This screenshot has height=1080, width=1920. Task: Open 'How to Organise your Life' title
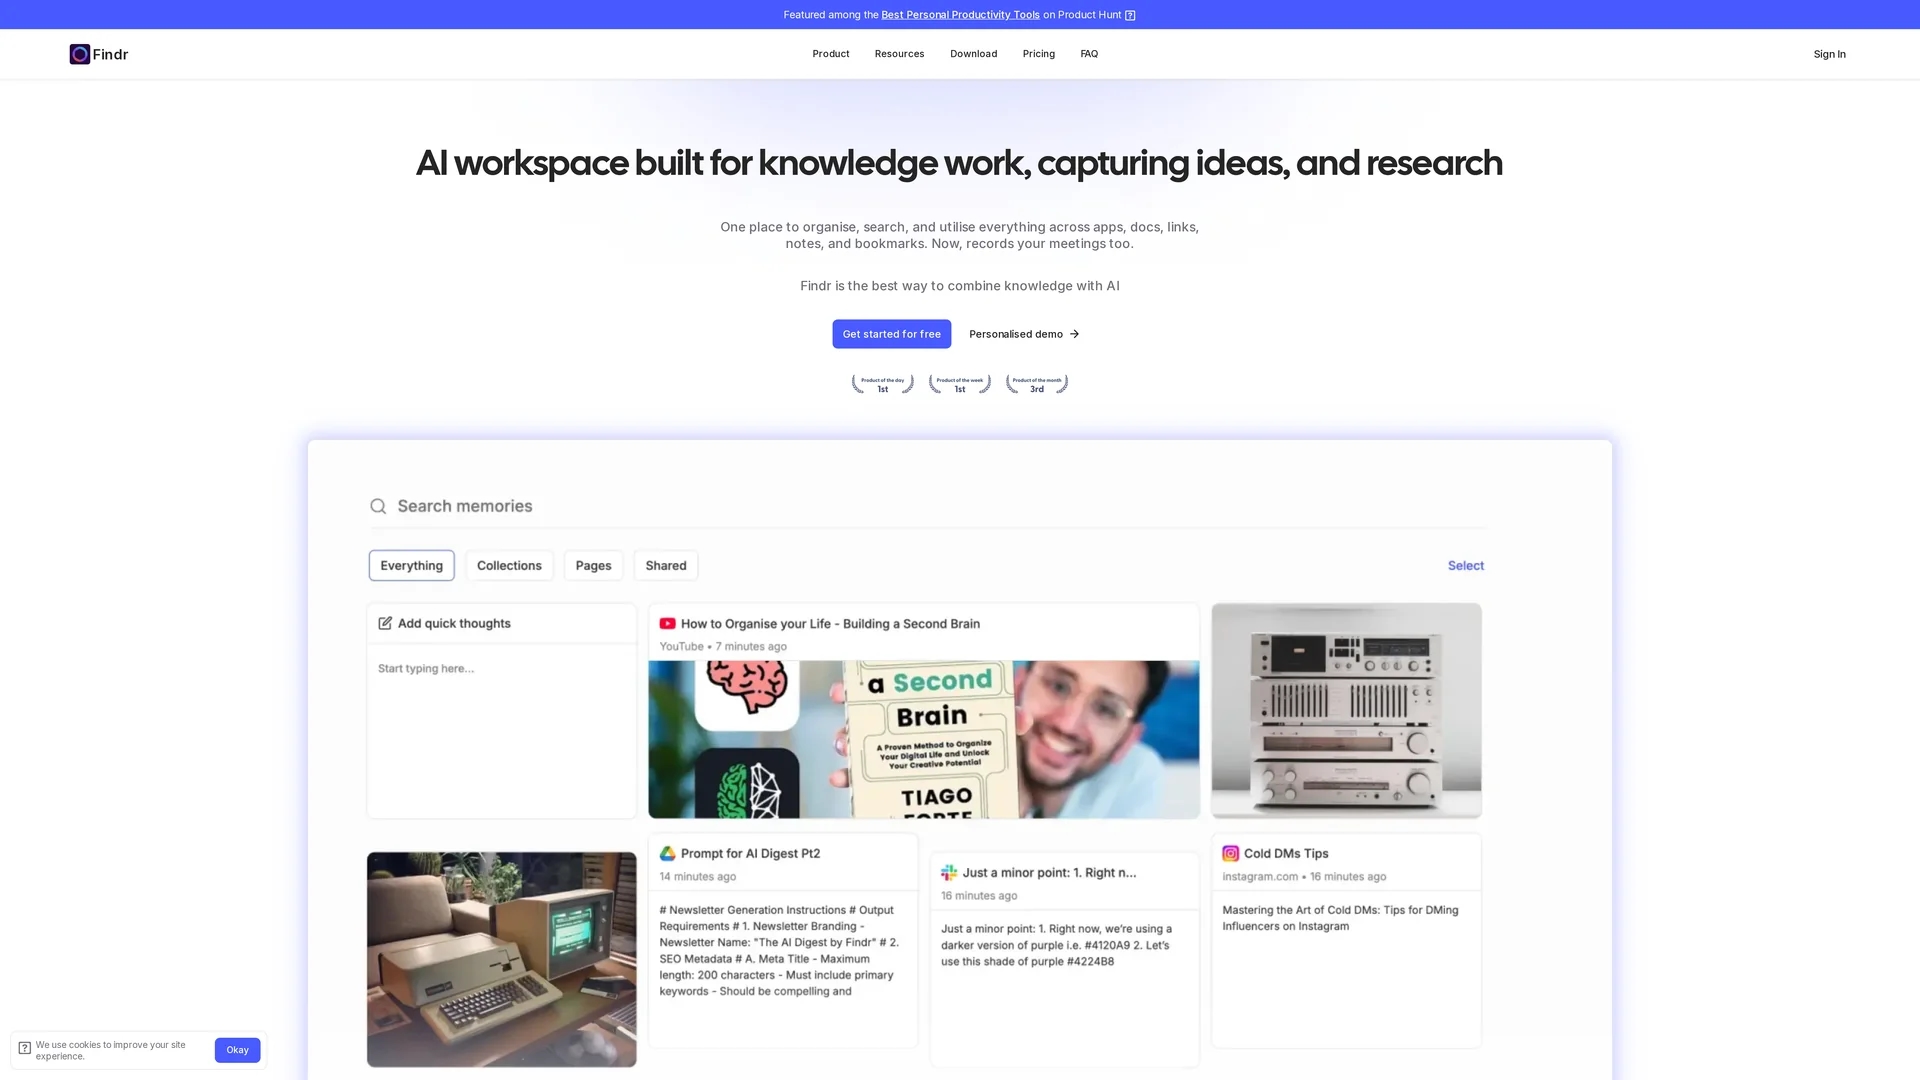830,623
